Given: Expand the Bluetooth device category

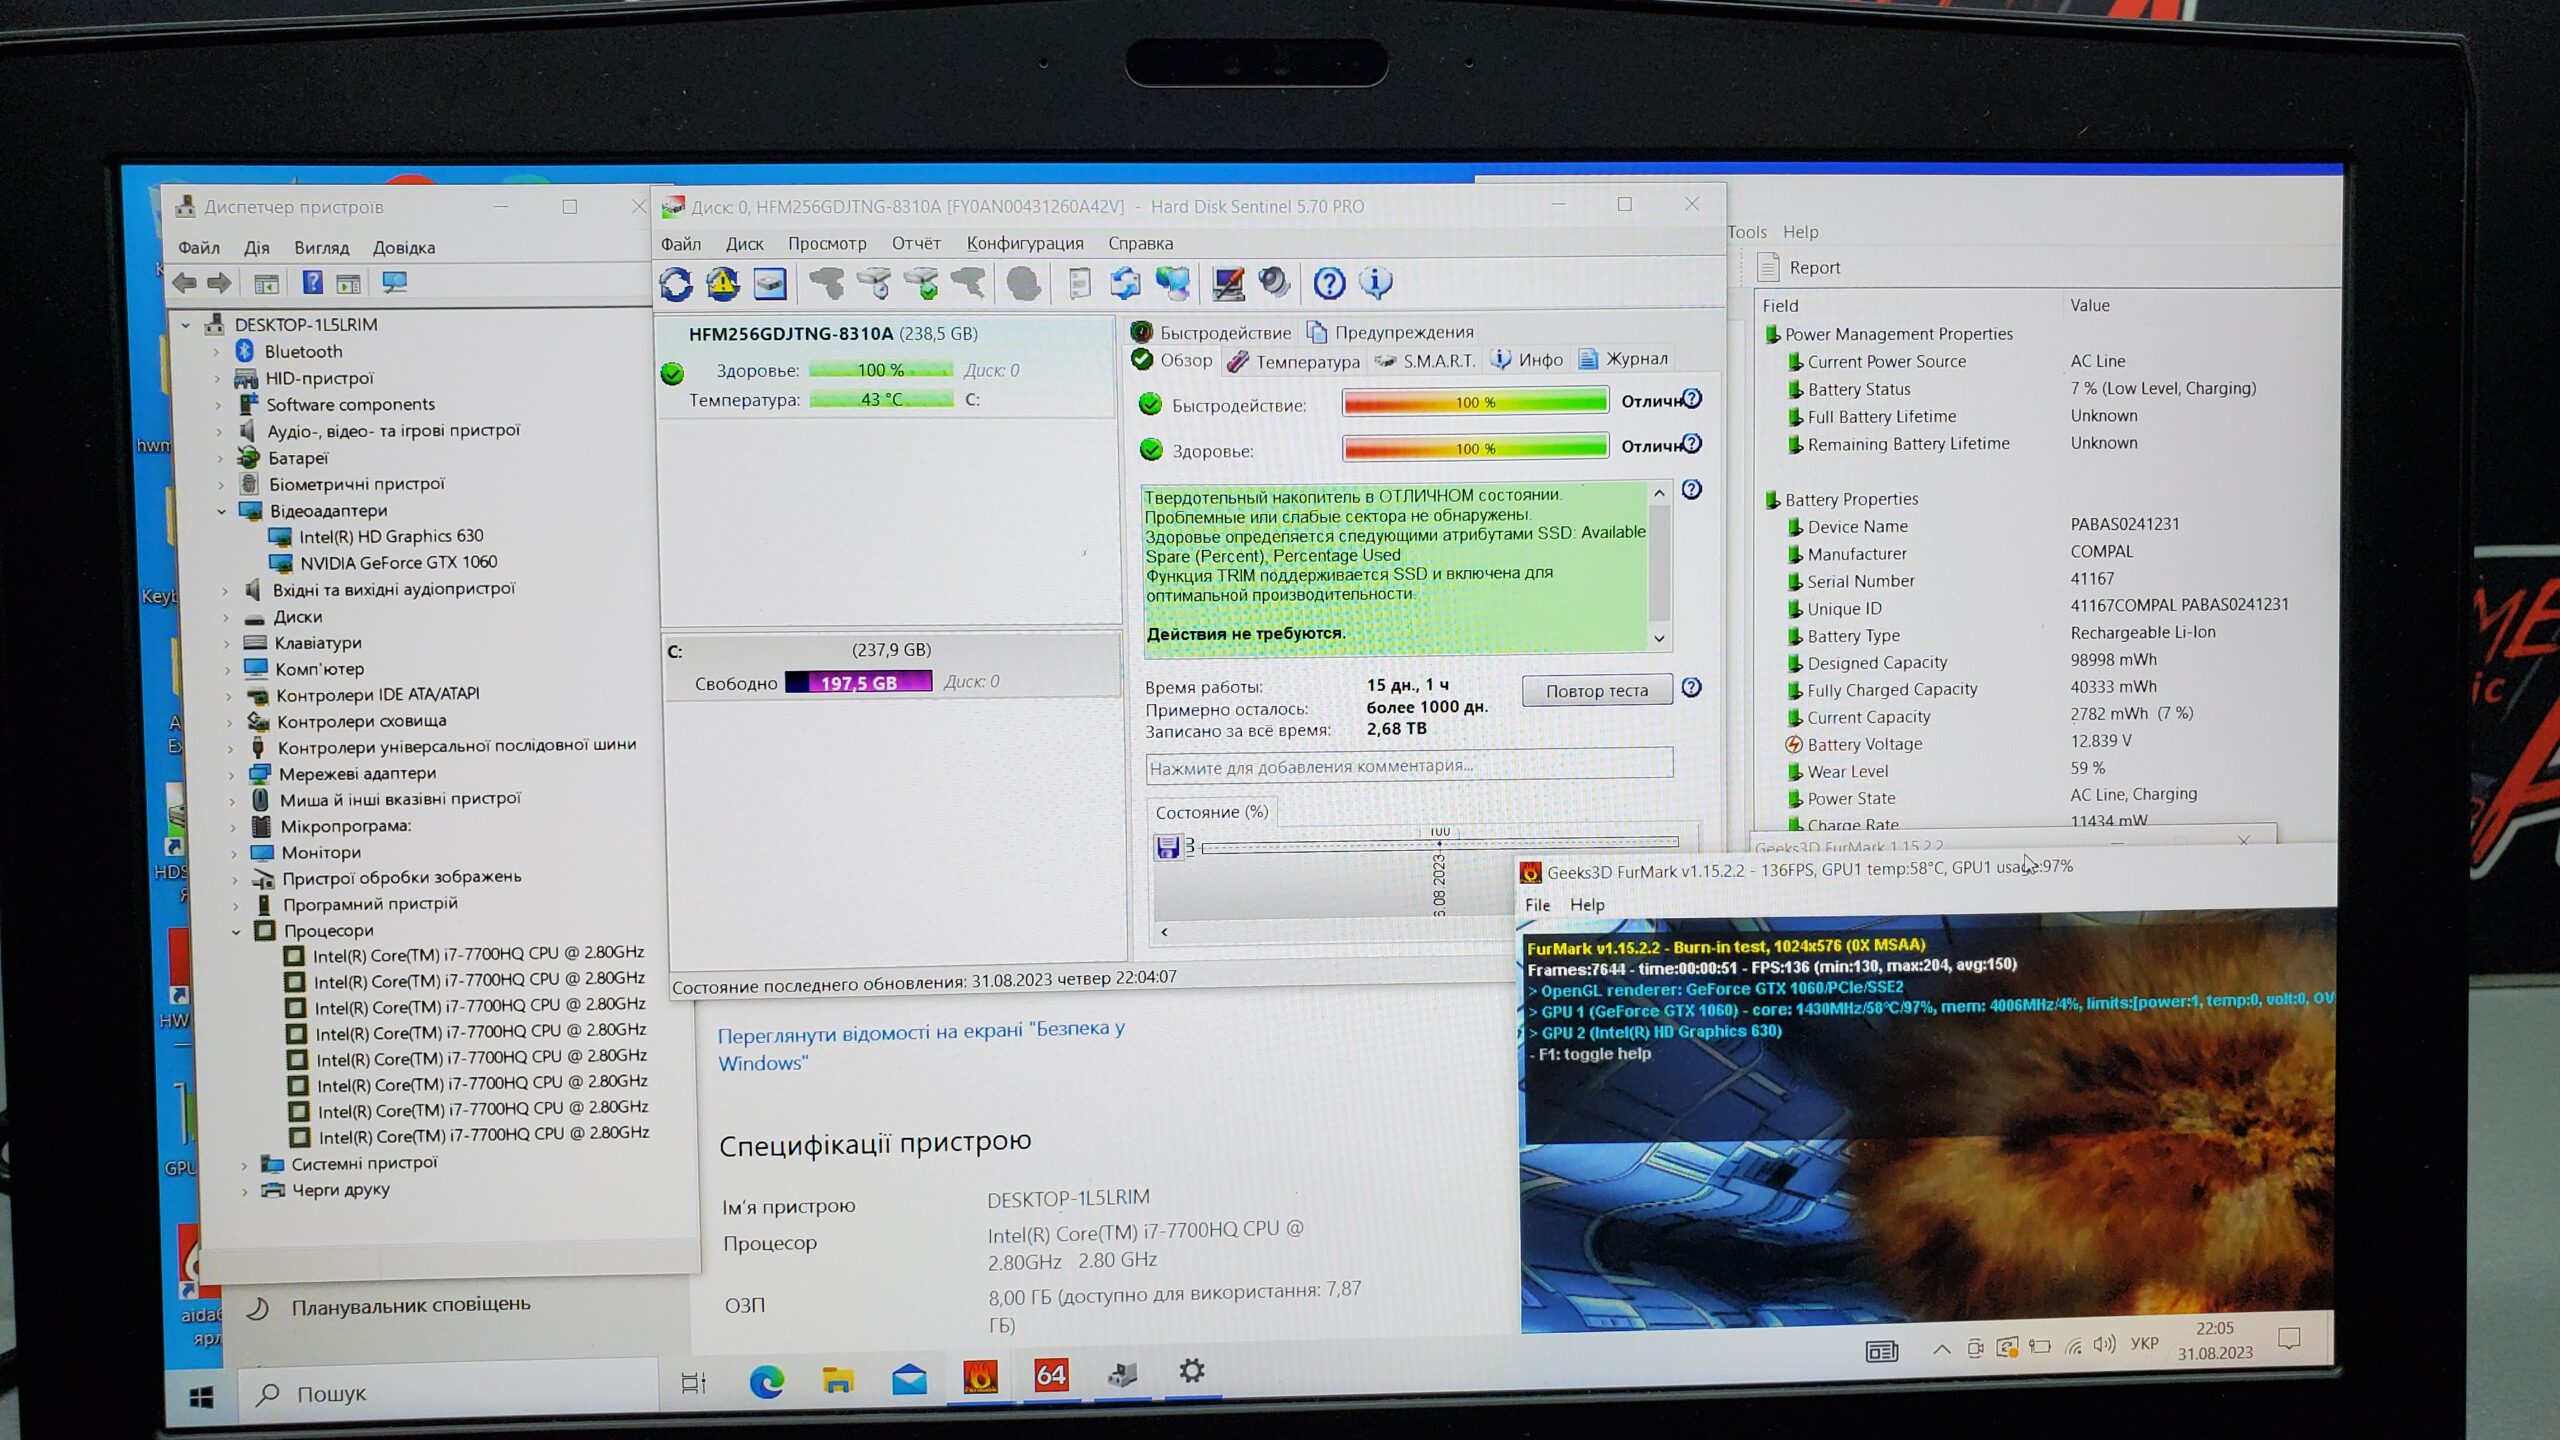Looking at the screenshot, I should tap(216, 352).
